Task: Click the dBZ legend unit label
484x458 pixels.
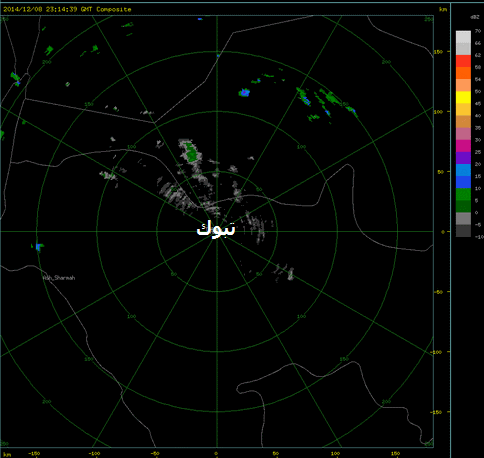Action: (475, 17)
